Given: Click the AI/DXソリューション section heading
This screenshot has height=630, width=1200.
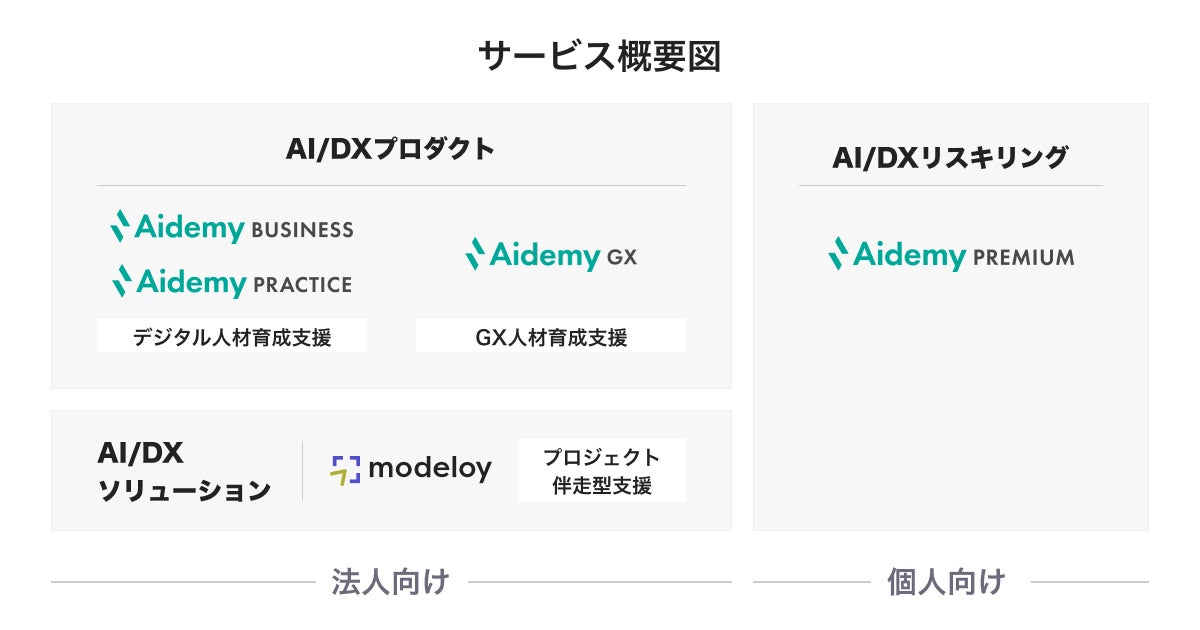Looking at the screenshot, I should pyautogui.click(x=183, y=472).
